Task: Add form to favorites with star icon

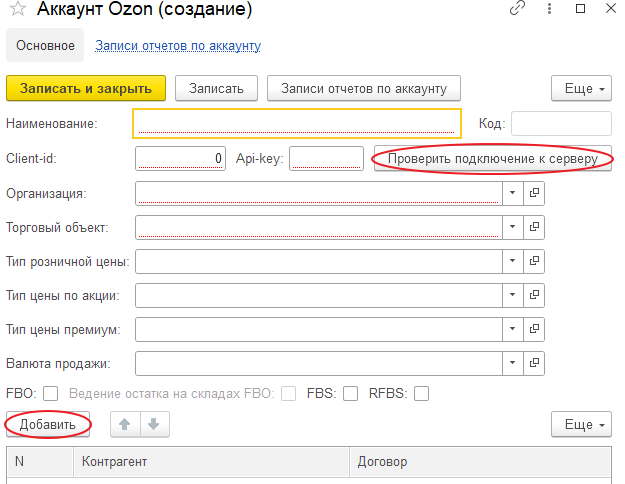Action: point(18,8)
